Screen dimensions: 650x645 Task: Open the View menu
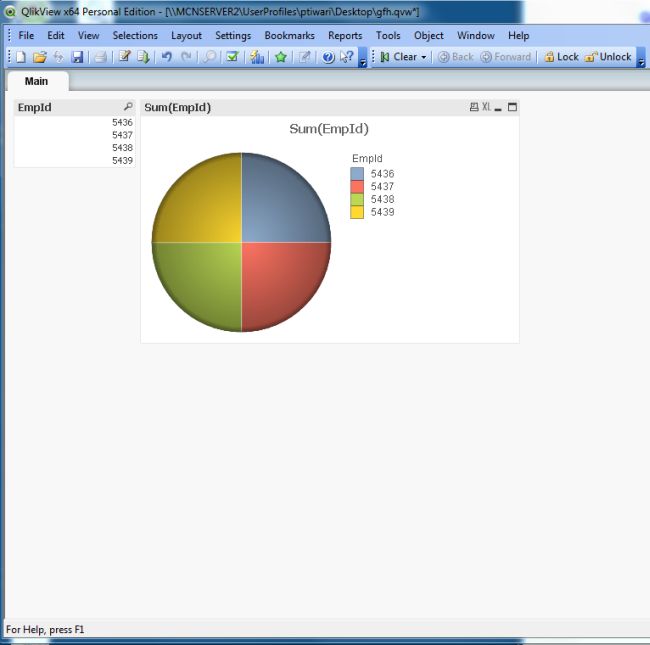point(88,36)
